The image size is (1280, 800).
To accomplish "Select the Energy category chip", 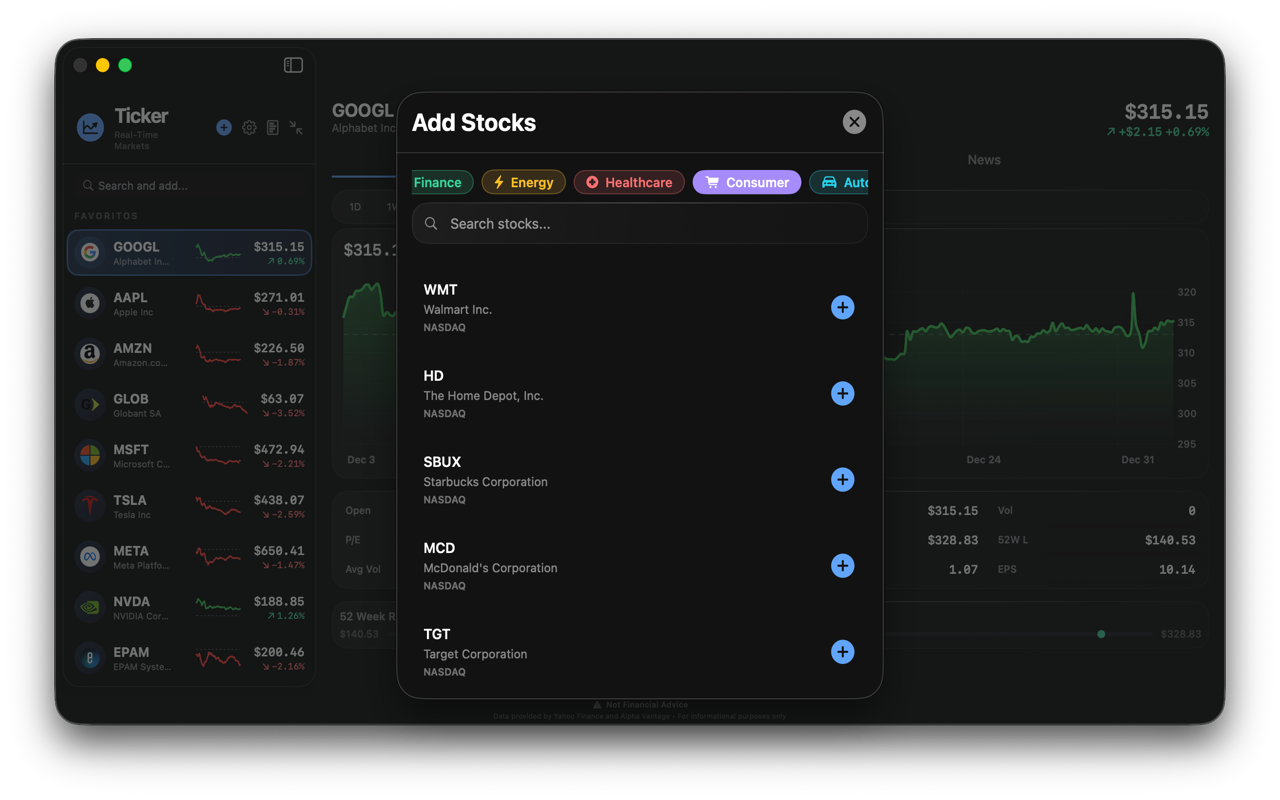I will pyautogui.click(x=523, y=182).
